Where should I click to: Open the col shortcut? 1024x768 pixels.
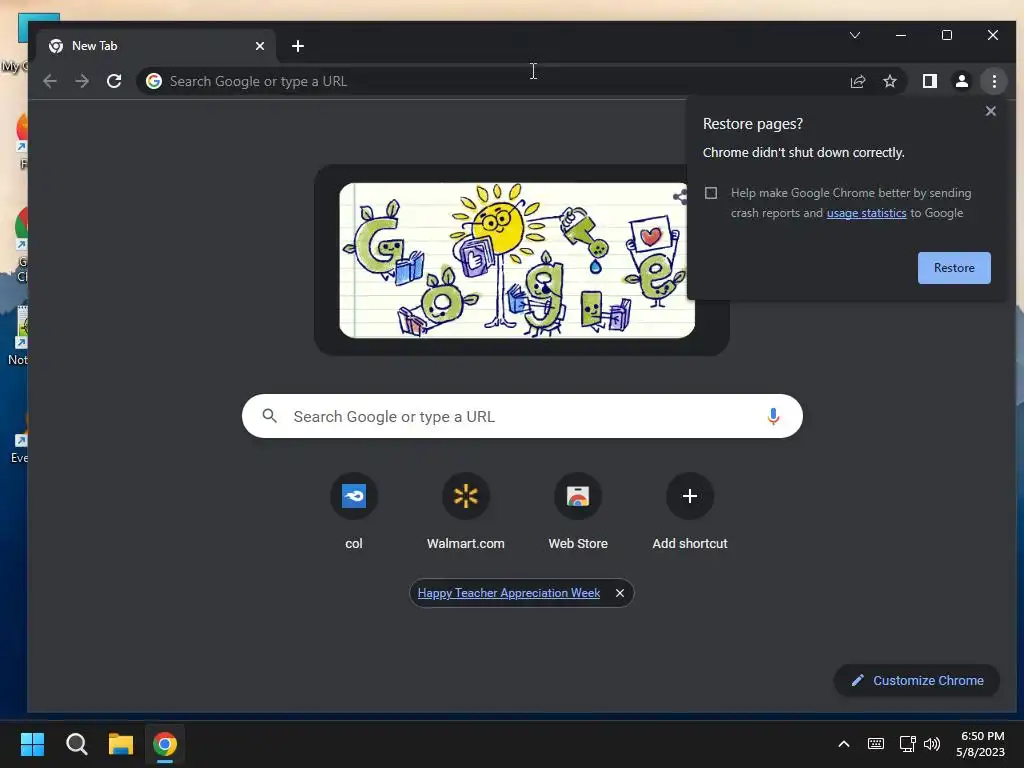353,513
